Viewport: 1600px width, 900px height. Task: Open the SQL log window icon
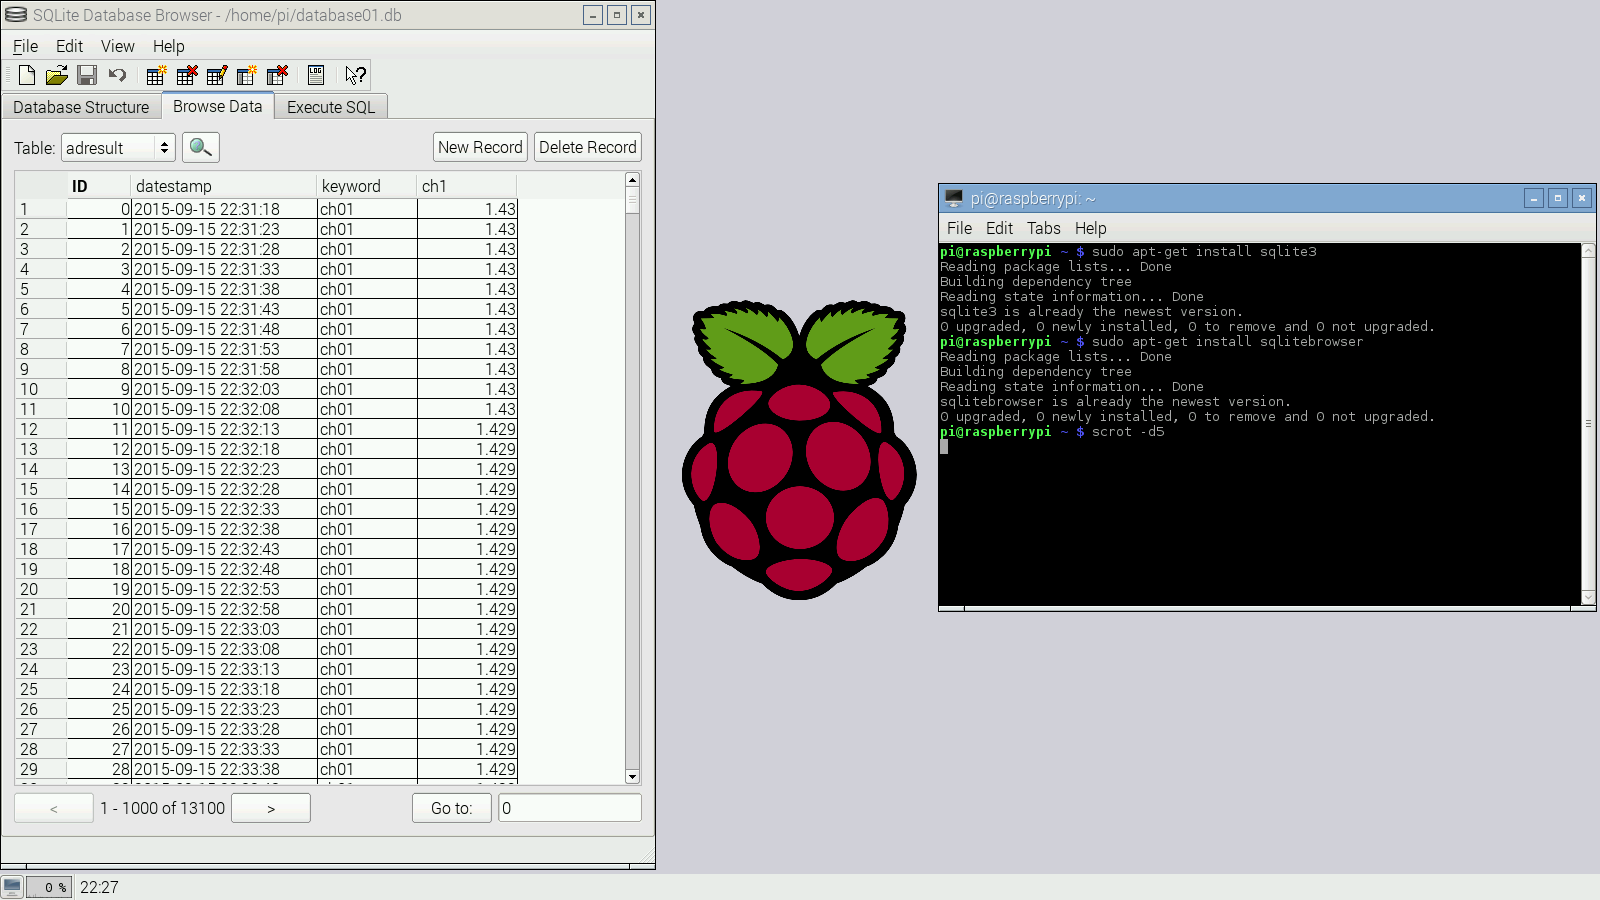pyautogui.click(x=316, y=75)
